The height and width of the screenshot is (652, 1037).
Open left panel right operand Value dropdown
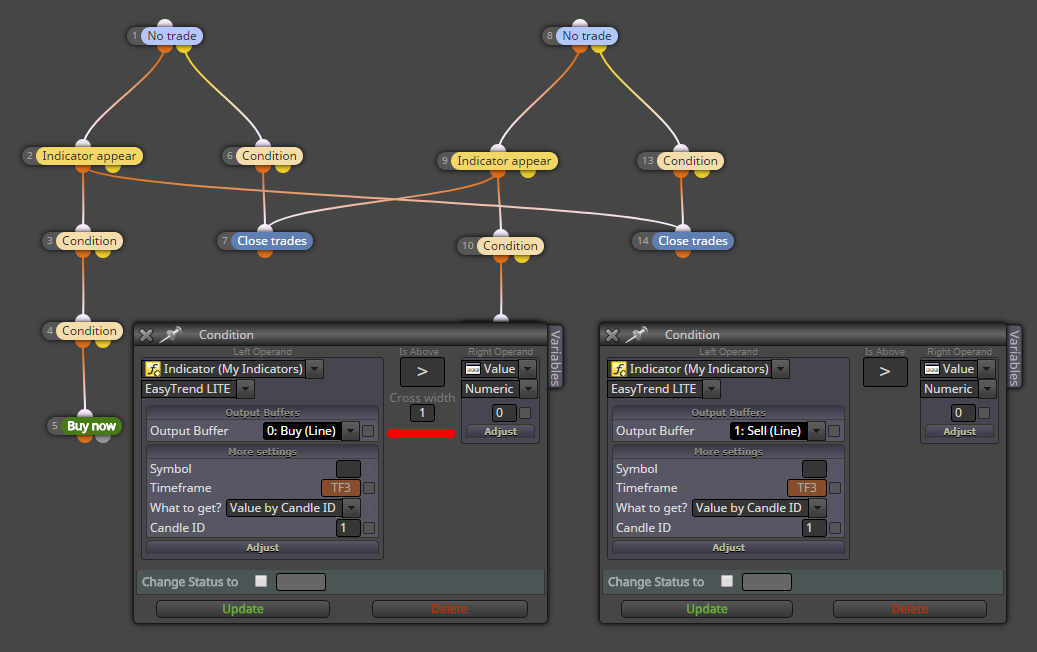click(528, 369)
